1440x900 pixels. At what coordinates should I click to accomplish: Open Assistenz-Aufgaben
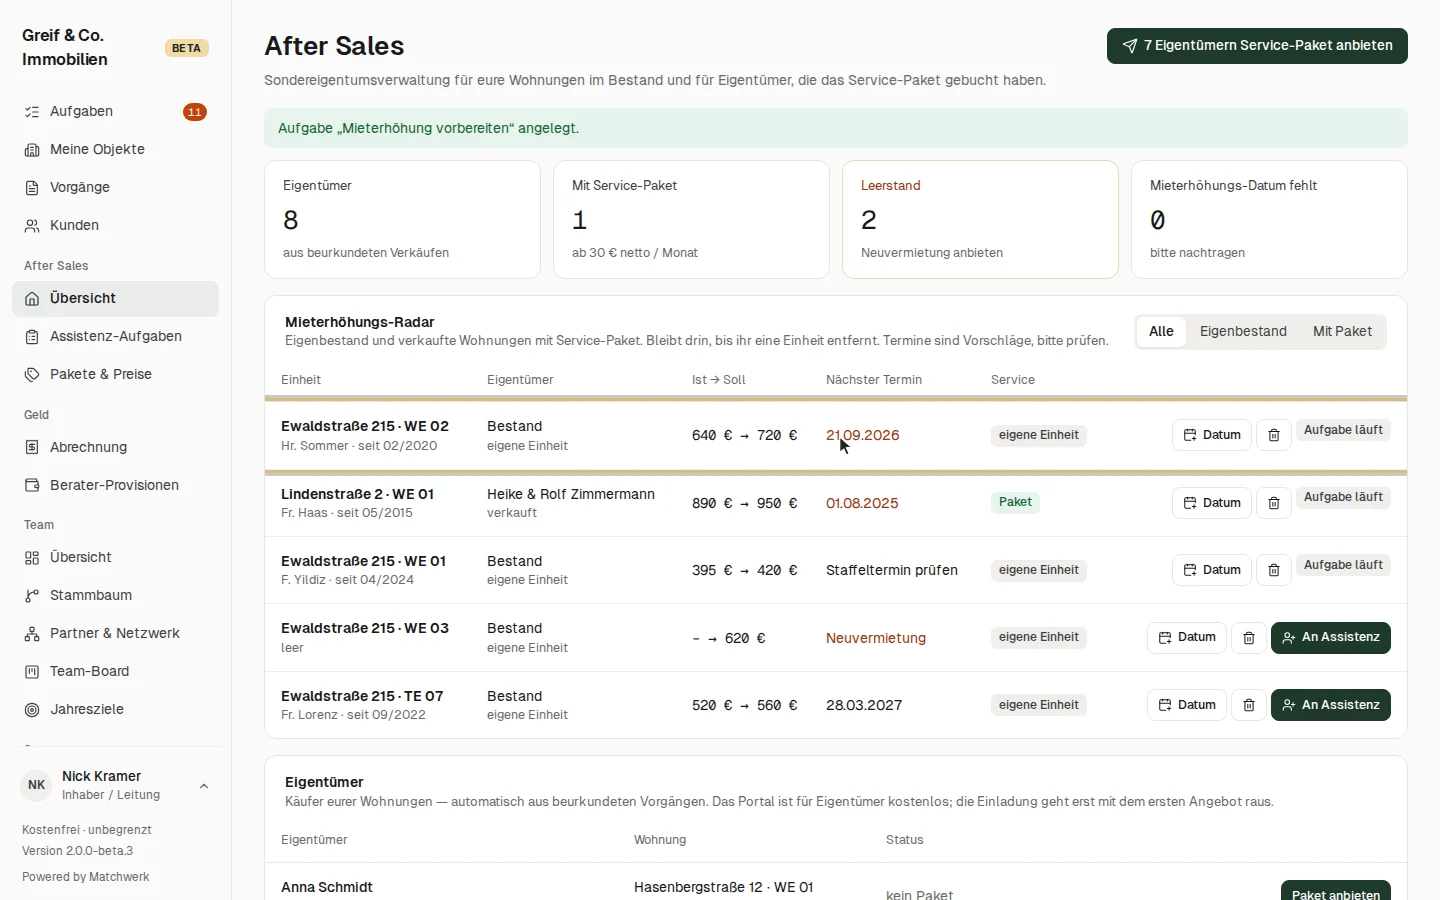coord(115,336)
